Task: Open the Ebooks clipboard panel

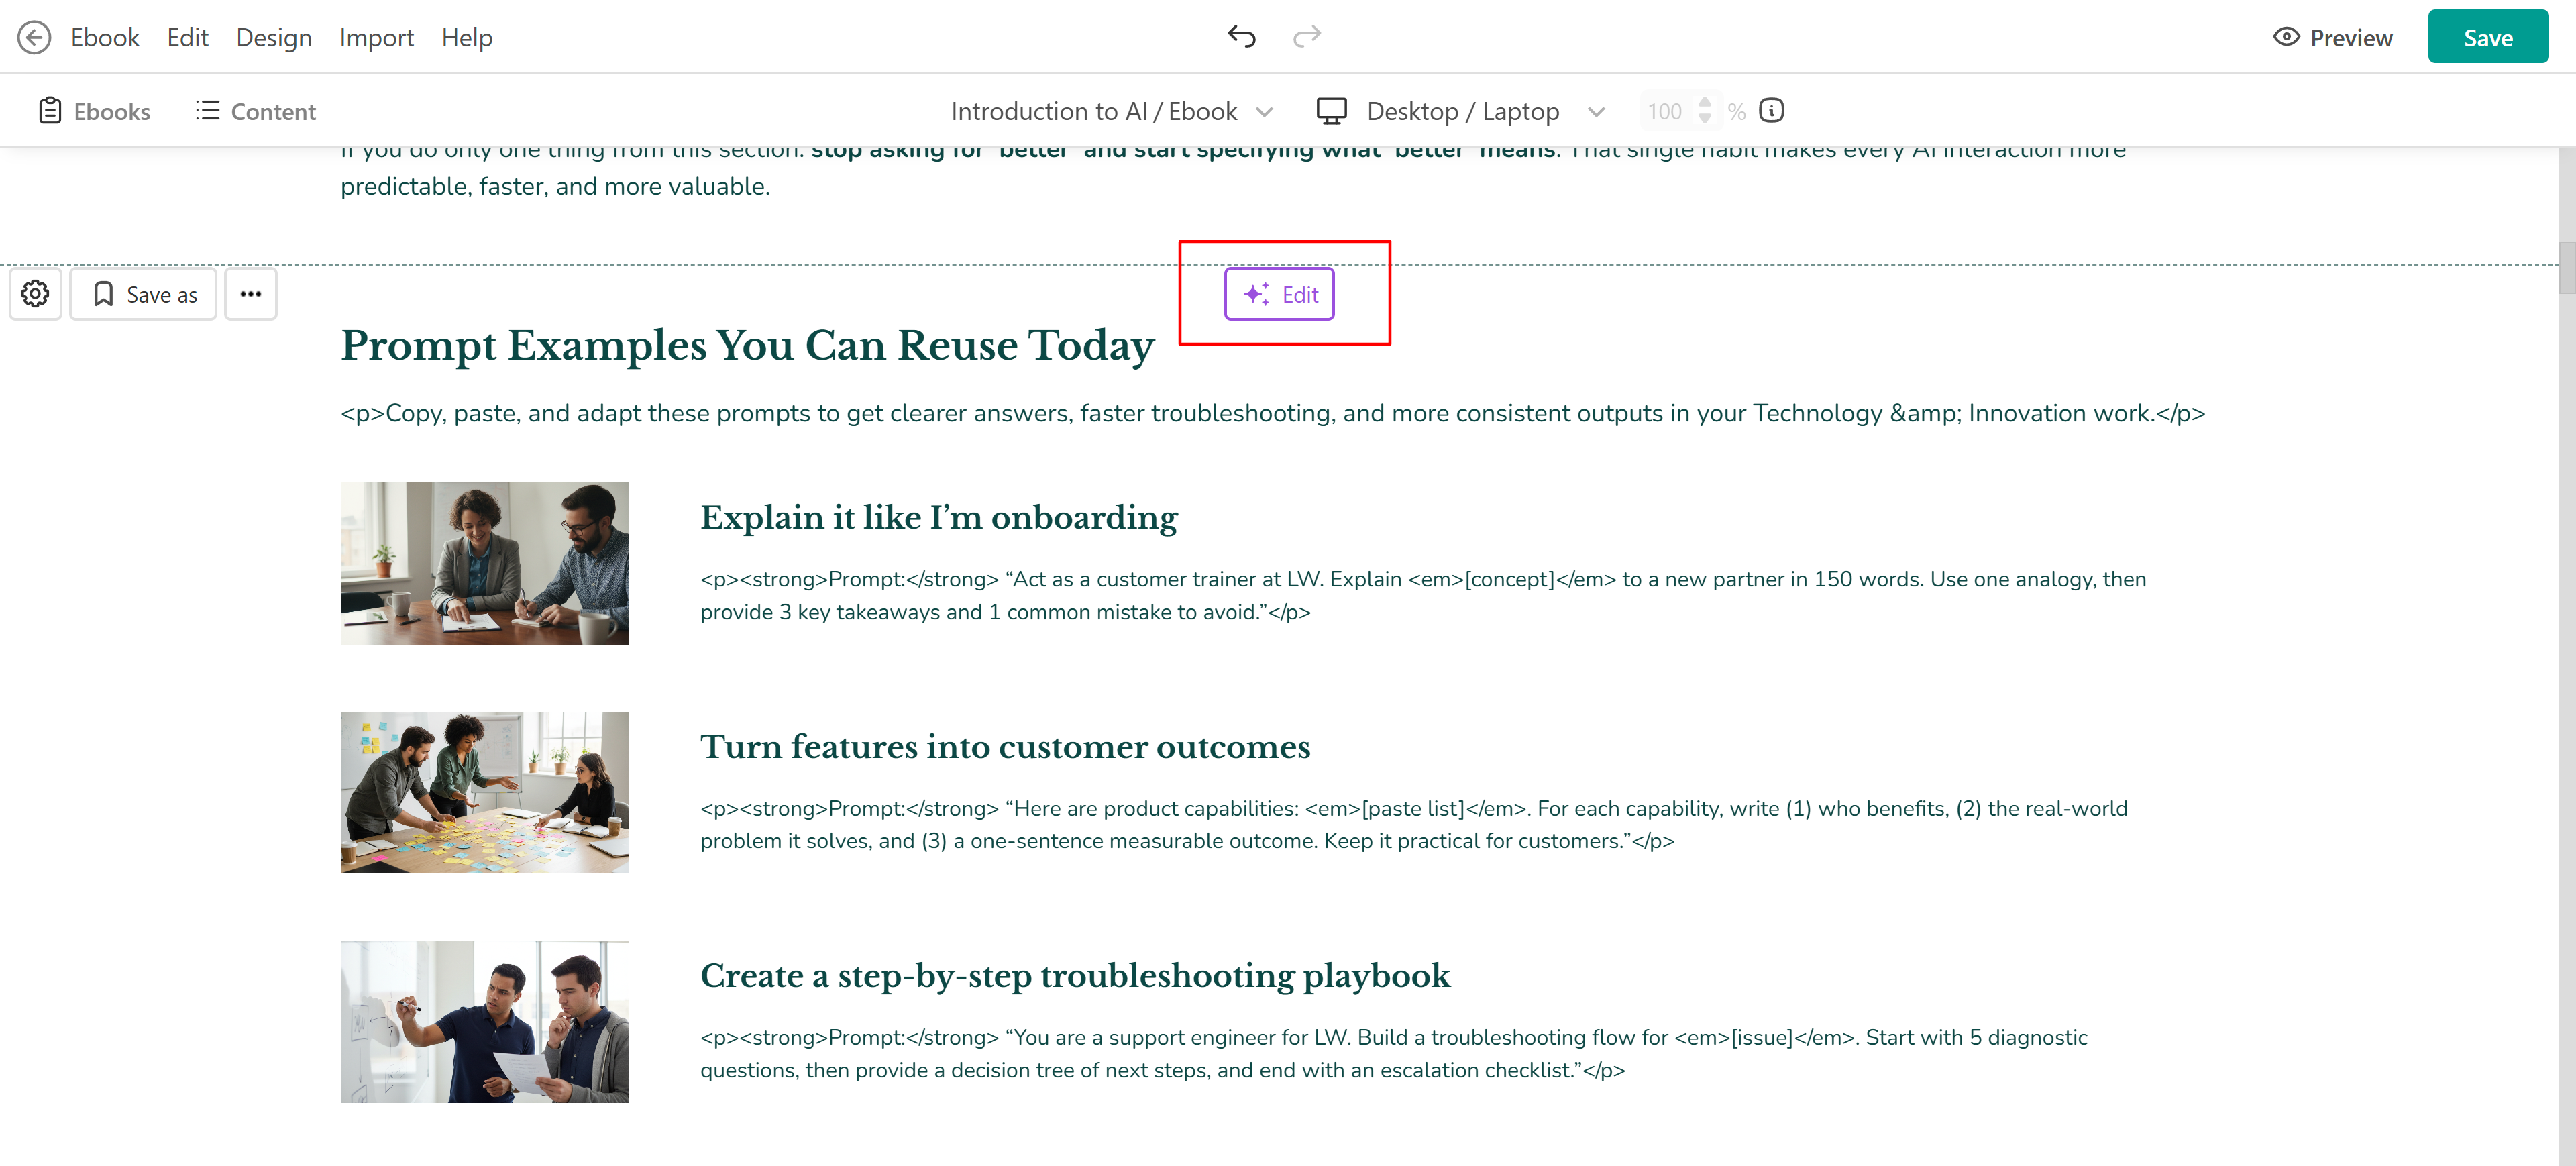Action: coord(94,111)
